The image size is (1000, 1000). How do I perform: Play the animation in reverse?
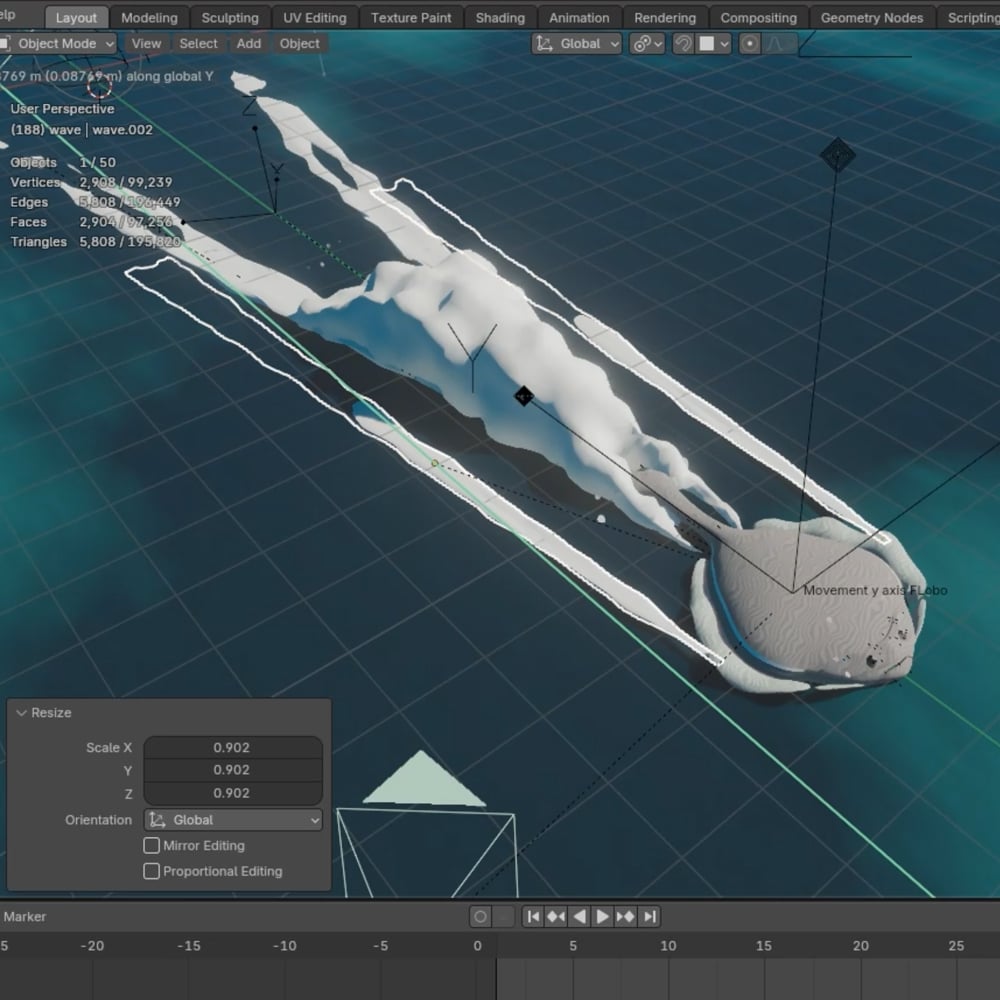pyautogui.click(x=579, y=917)
